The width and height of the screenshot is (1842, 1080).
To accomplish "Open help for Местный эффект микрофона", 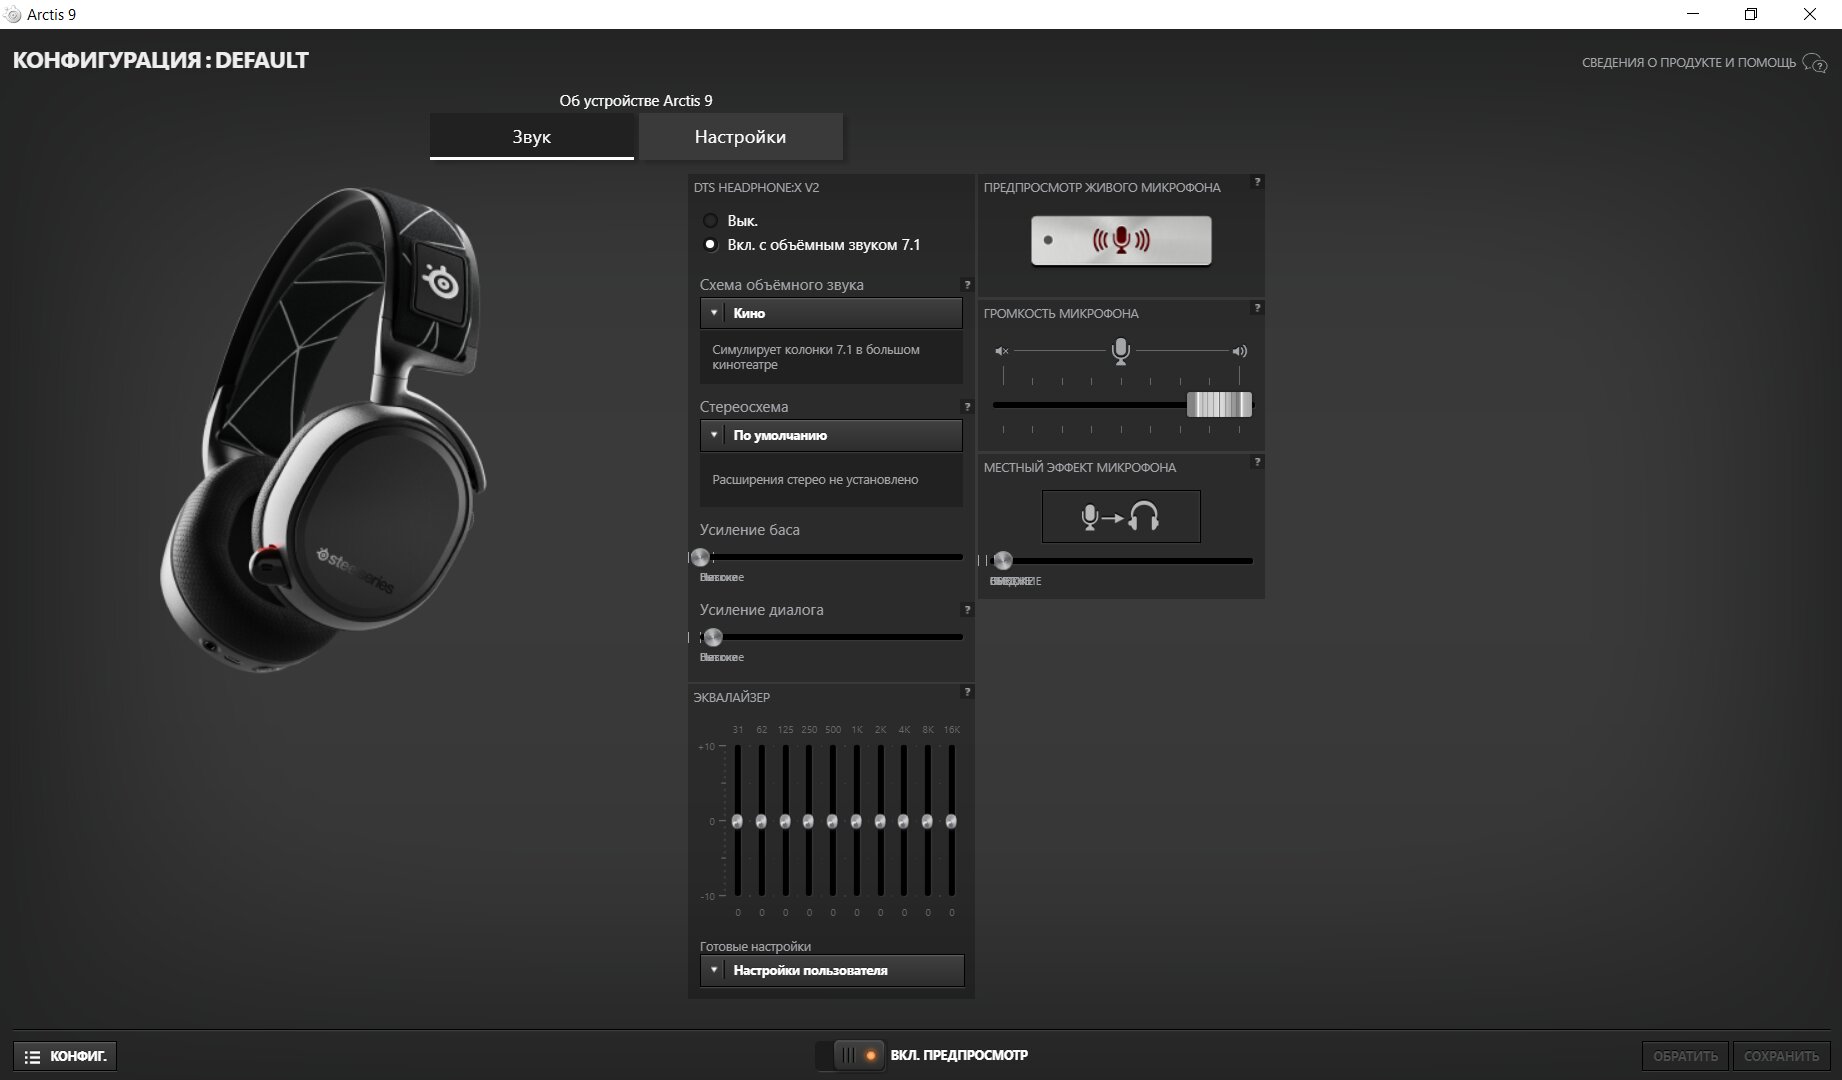I will pyautogui.click(x=1258, y=462).
